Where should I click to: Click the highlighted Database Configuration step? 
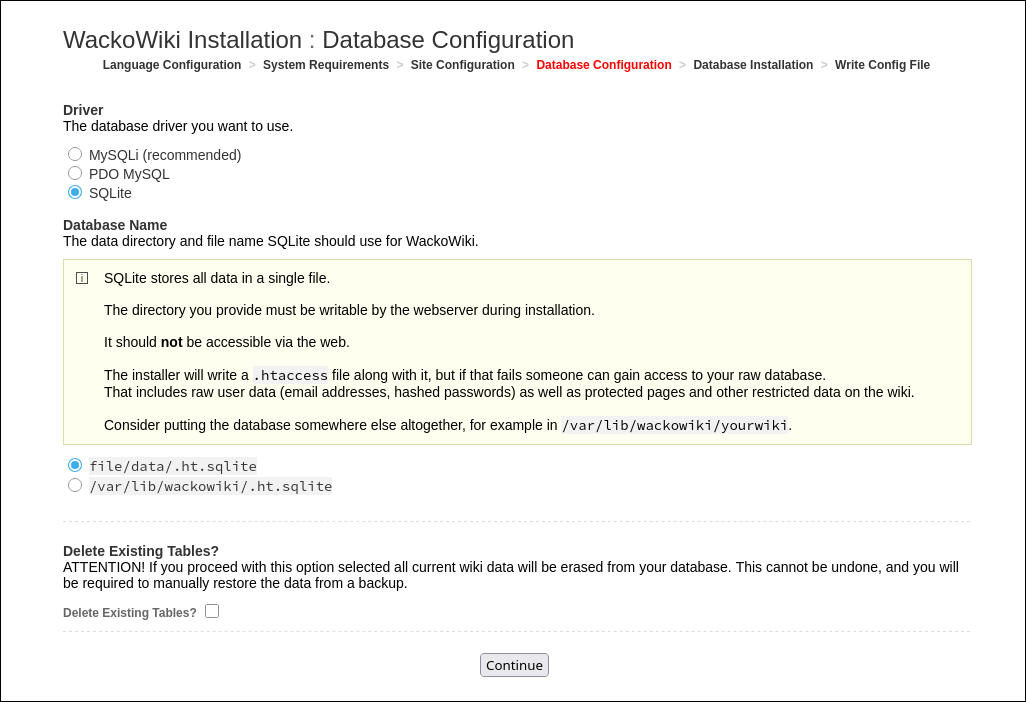click(603, 65)
